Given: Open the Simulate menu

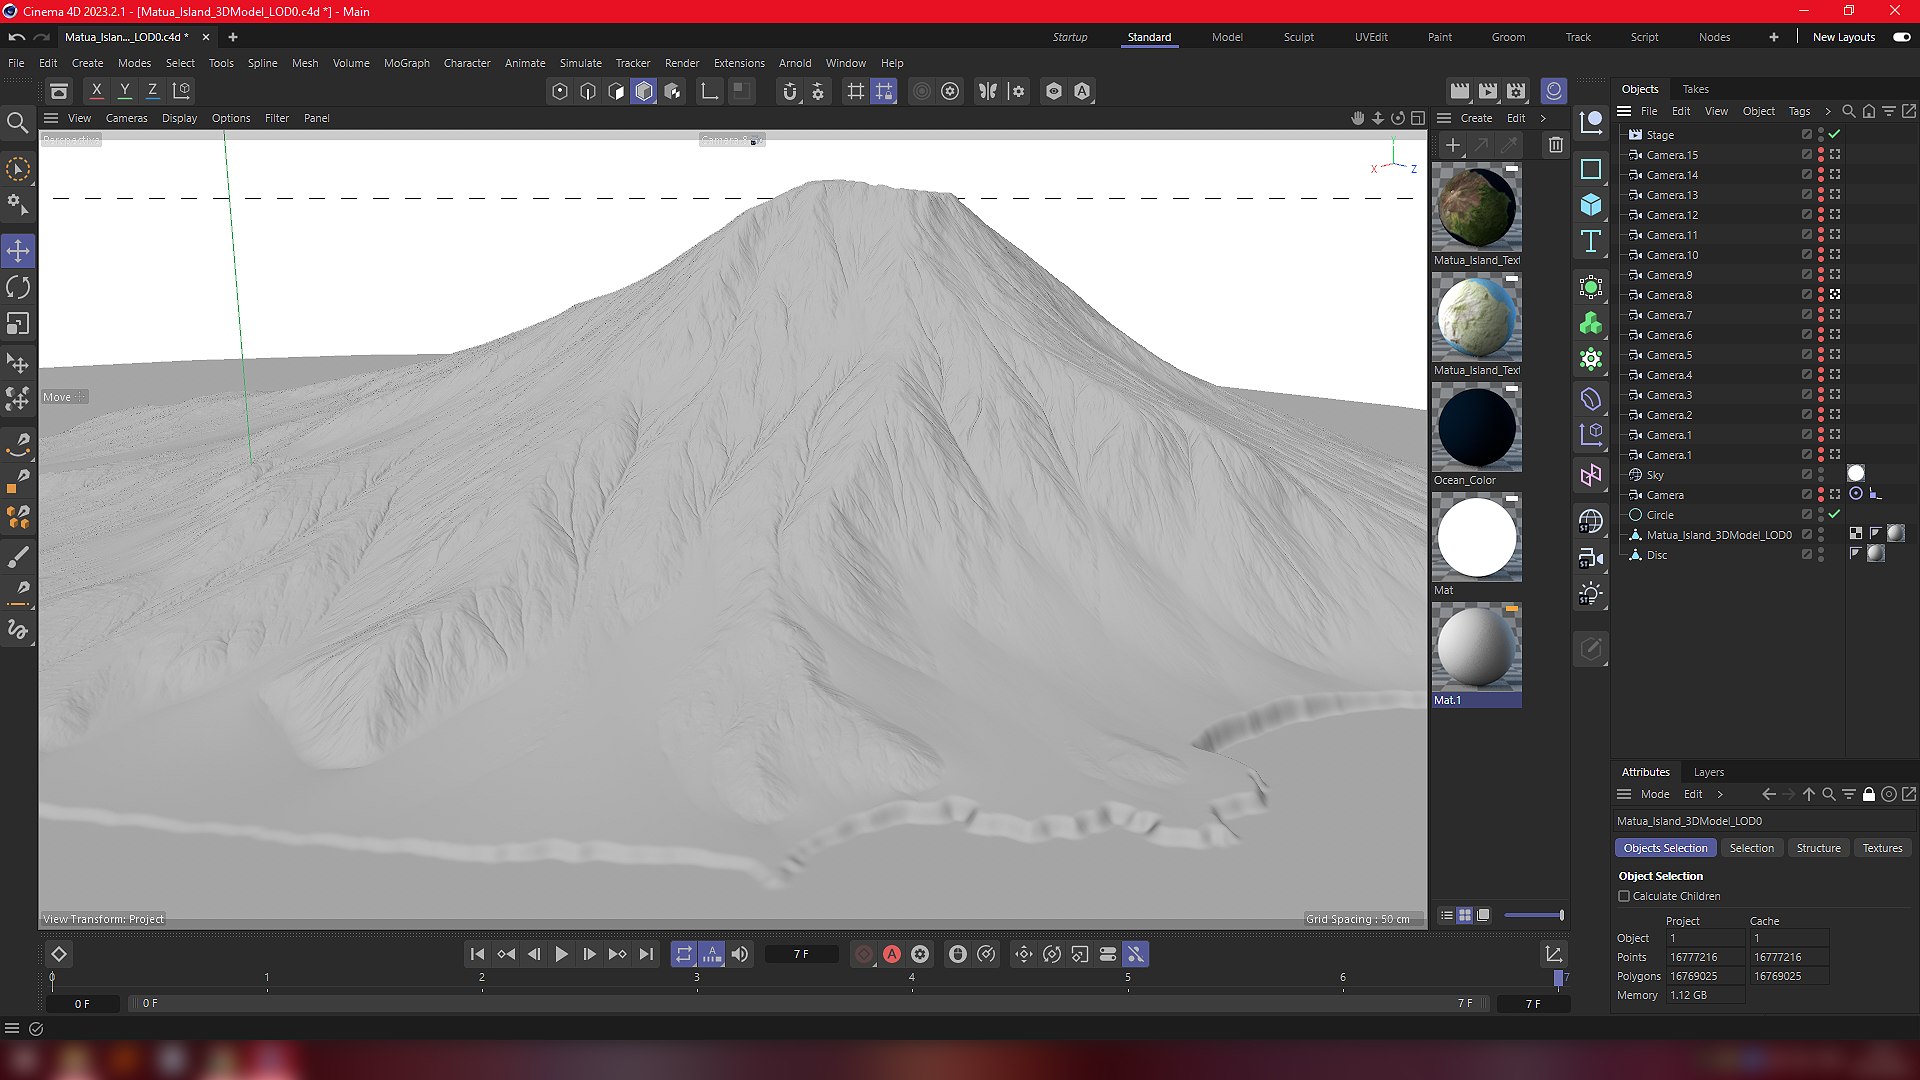Looking at the screenshot, I should click(x=581, y=63).
